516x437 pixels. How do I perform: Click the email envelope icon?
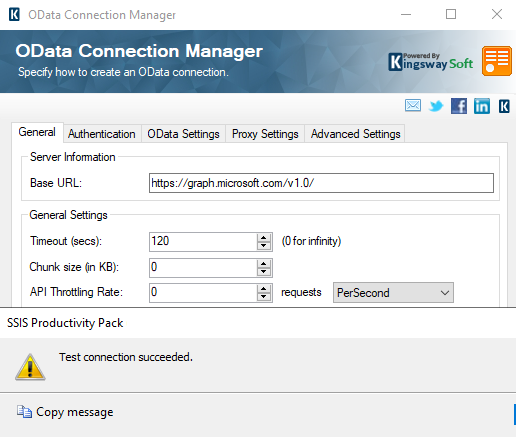pyautogui.click(x=413, y=106)
